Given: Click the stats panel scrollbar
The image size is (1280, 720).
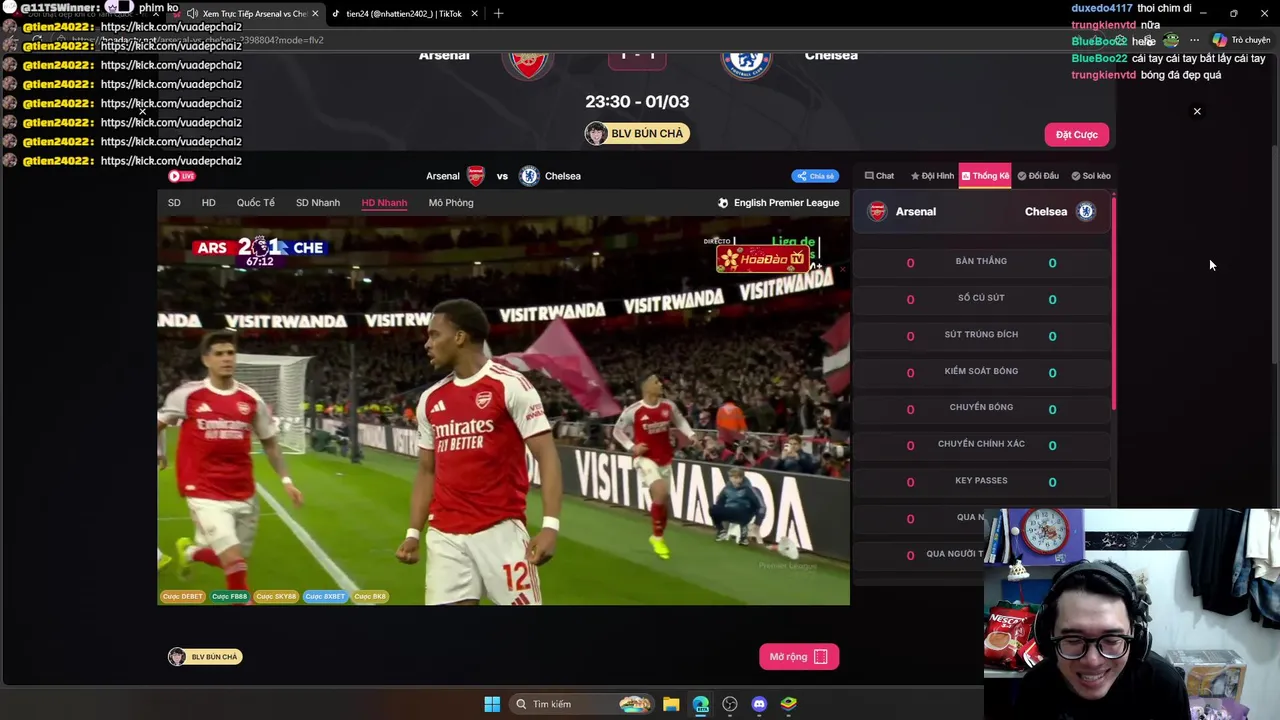Looking at the screenshot, I should coord(1113,305).
